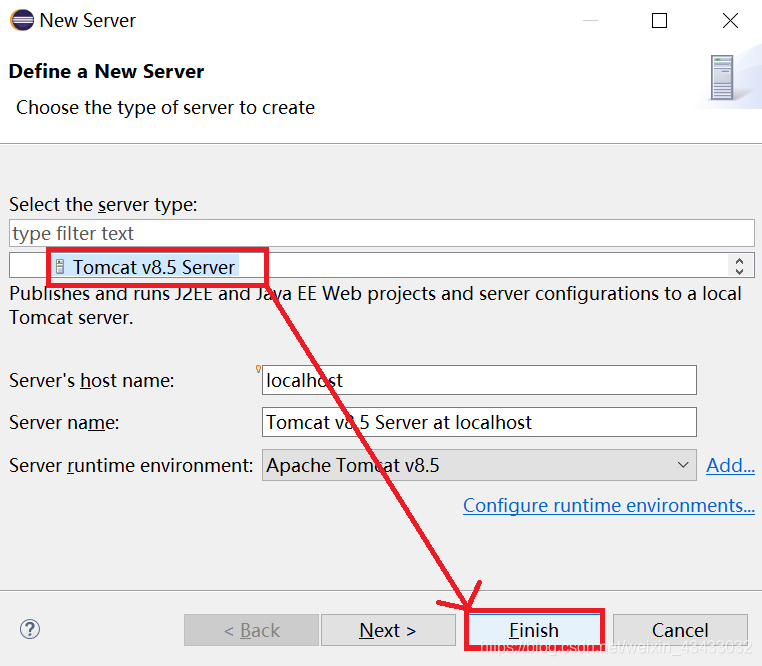
Task: Click the server list scroll down arrow
Action: tap(739, 271)
